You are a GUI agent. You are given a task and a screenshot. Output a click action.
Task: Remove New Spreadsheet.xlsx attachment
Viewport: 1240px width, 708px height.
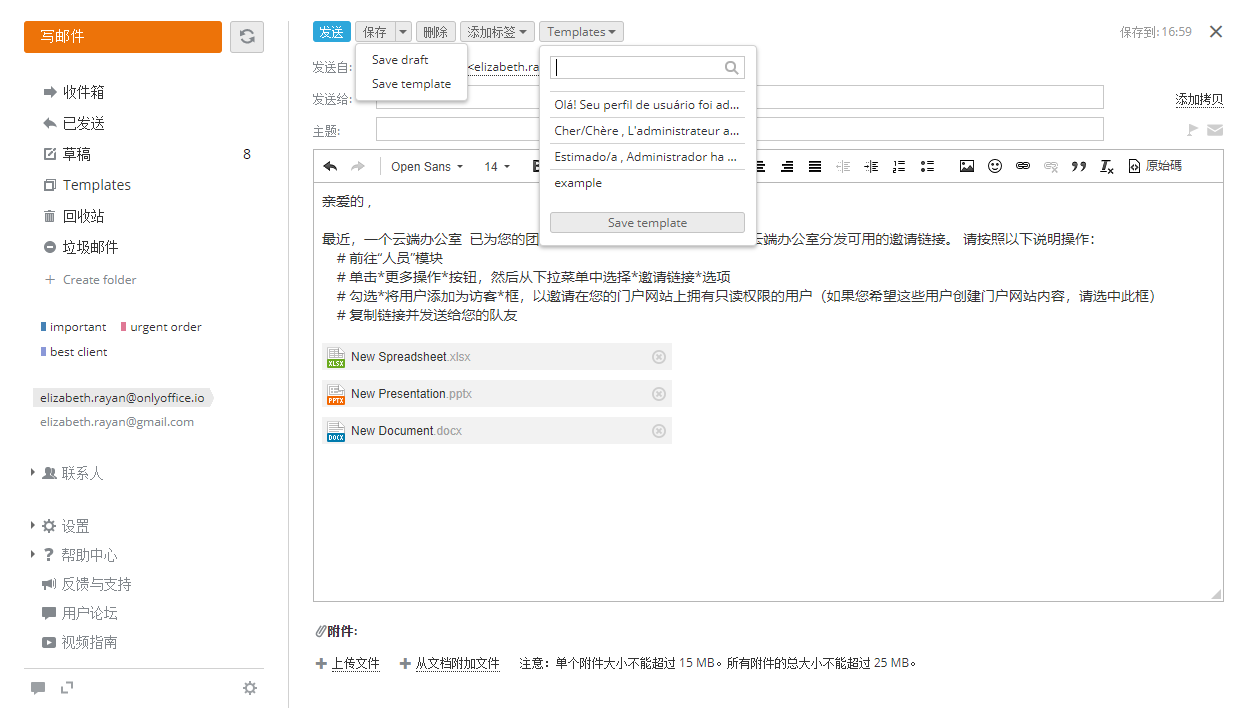pos(658,357)
